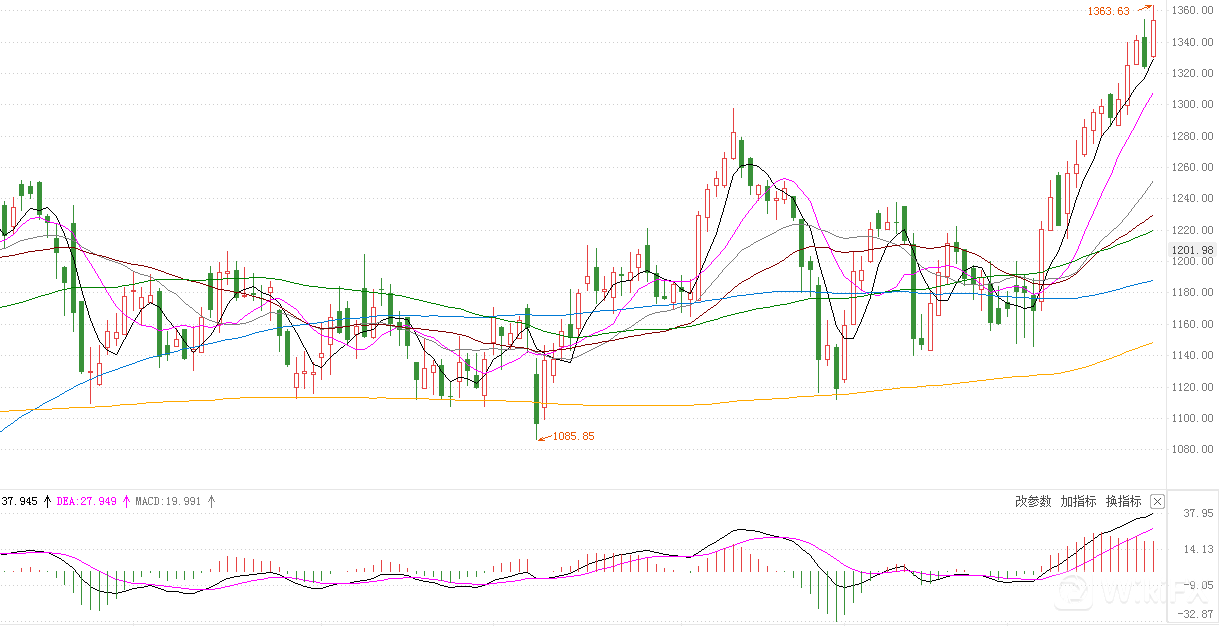The height and width of the screenshot is (626, 1219).
Task: Click the up arrow after the DEA:27.949 value
Action: click(x=127, y=501)
